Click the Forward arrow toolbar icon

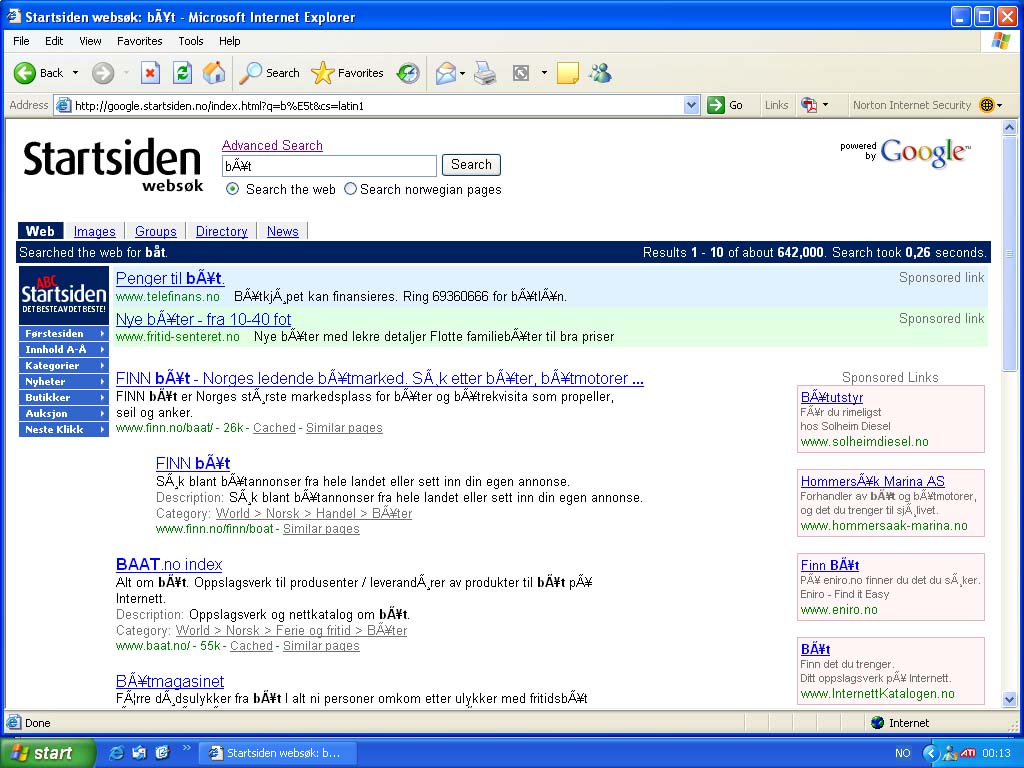point(103,73)
